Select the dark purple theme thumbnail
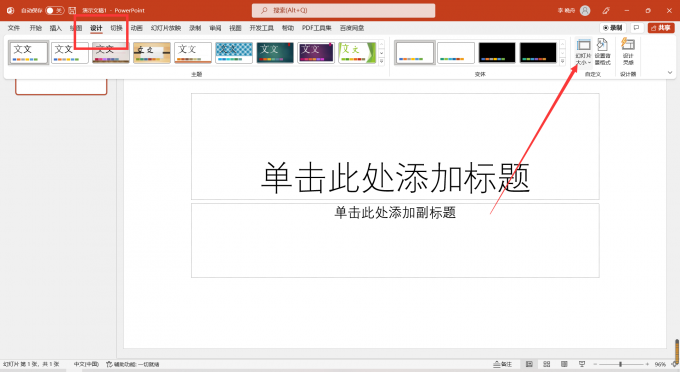Viewport: 680px width, 372px height. click(x=316, y=52)
